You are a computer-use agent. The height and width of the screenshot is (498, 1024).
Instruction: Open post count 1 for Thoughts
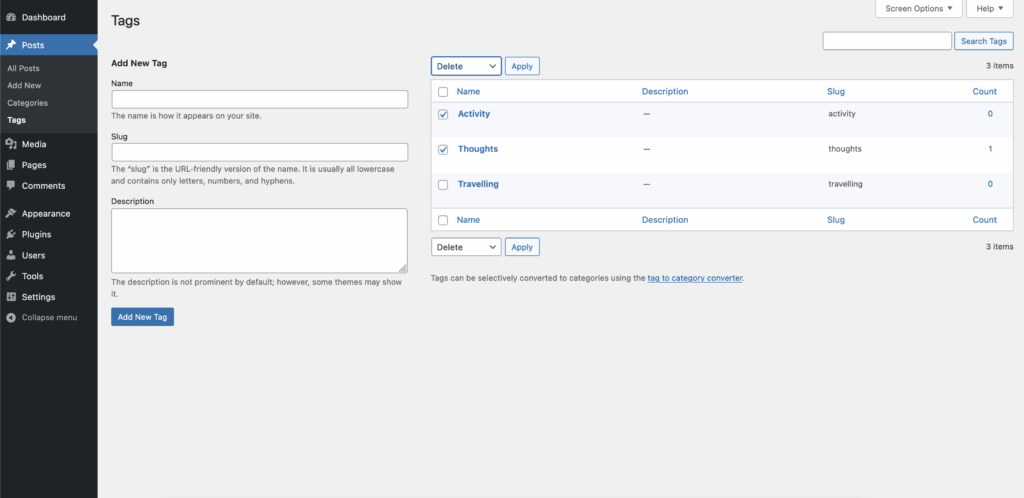pos(990,149)
